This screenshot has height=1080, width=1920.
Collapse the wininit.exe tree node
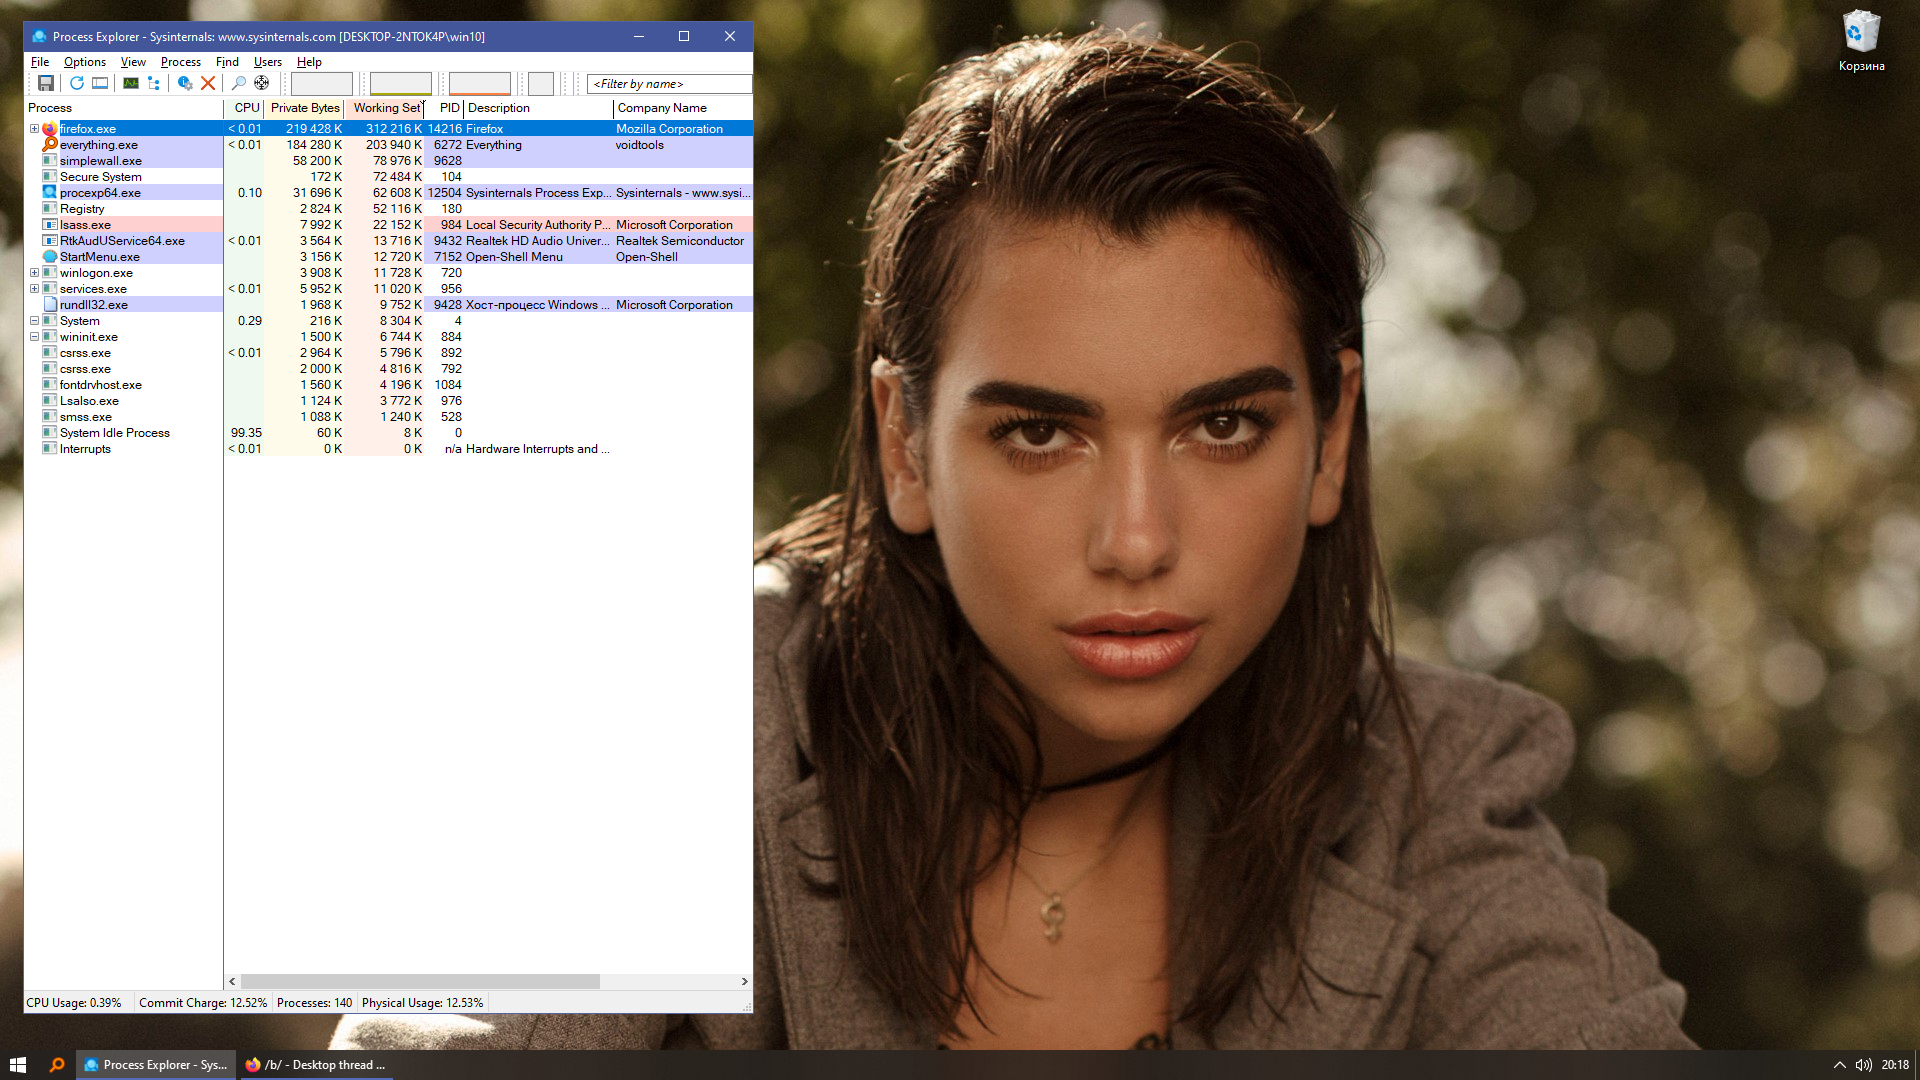[34, 337]
